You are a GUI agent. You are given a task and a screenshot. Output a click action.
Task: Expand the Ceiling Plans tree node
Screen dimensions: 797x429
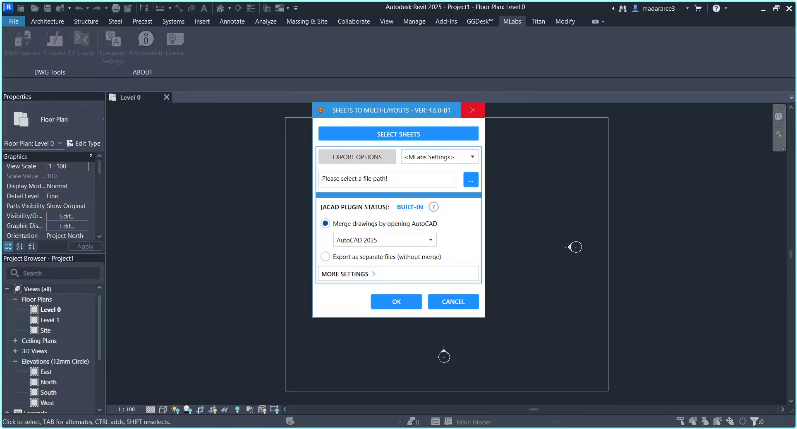coord(15,341)
